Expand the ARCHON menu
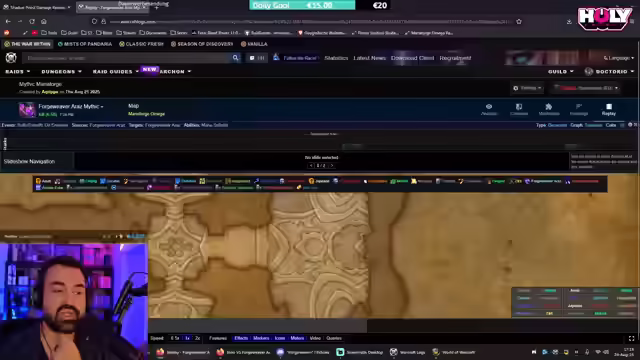Image resolution: width=640 pixels, height=360 pixels. [175, 71]
